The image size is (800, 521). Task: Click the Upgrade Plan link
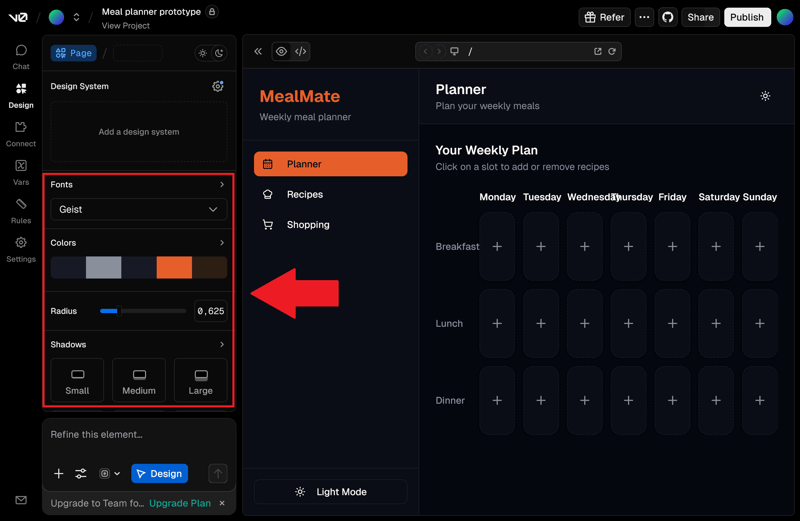(x=180, y=503)
